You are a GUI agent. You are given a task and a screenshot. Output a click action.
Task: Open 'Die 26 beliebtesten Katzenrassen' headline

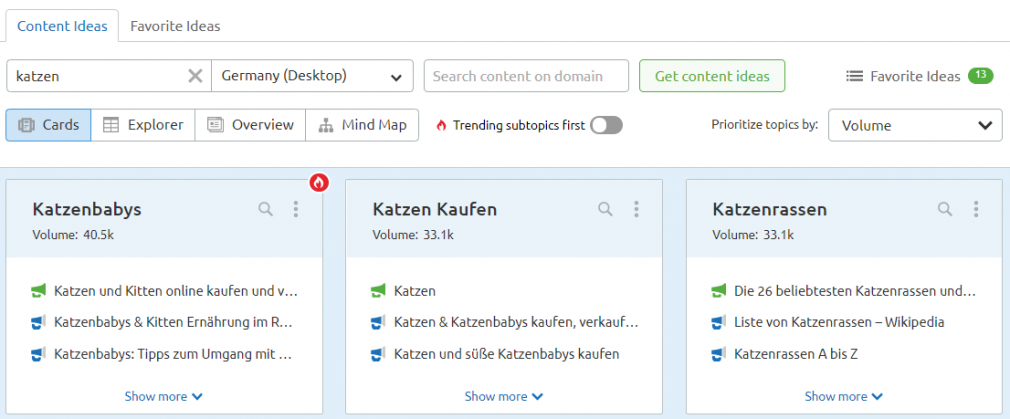855,291
